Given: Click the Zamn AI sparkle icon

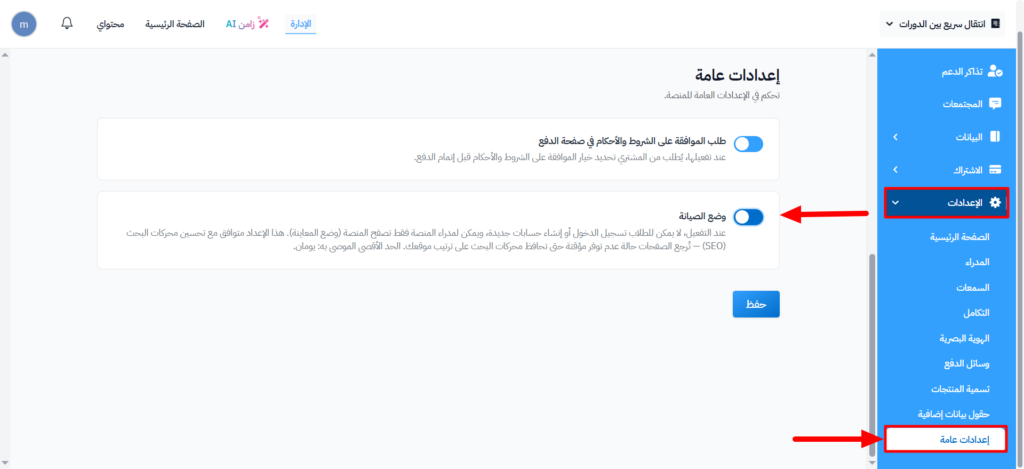Looking at the screenshot, I should [264, 23].
